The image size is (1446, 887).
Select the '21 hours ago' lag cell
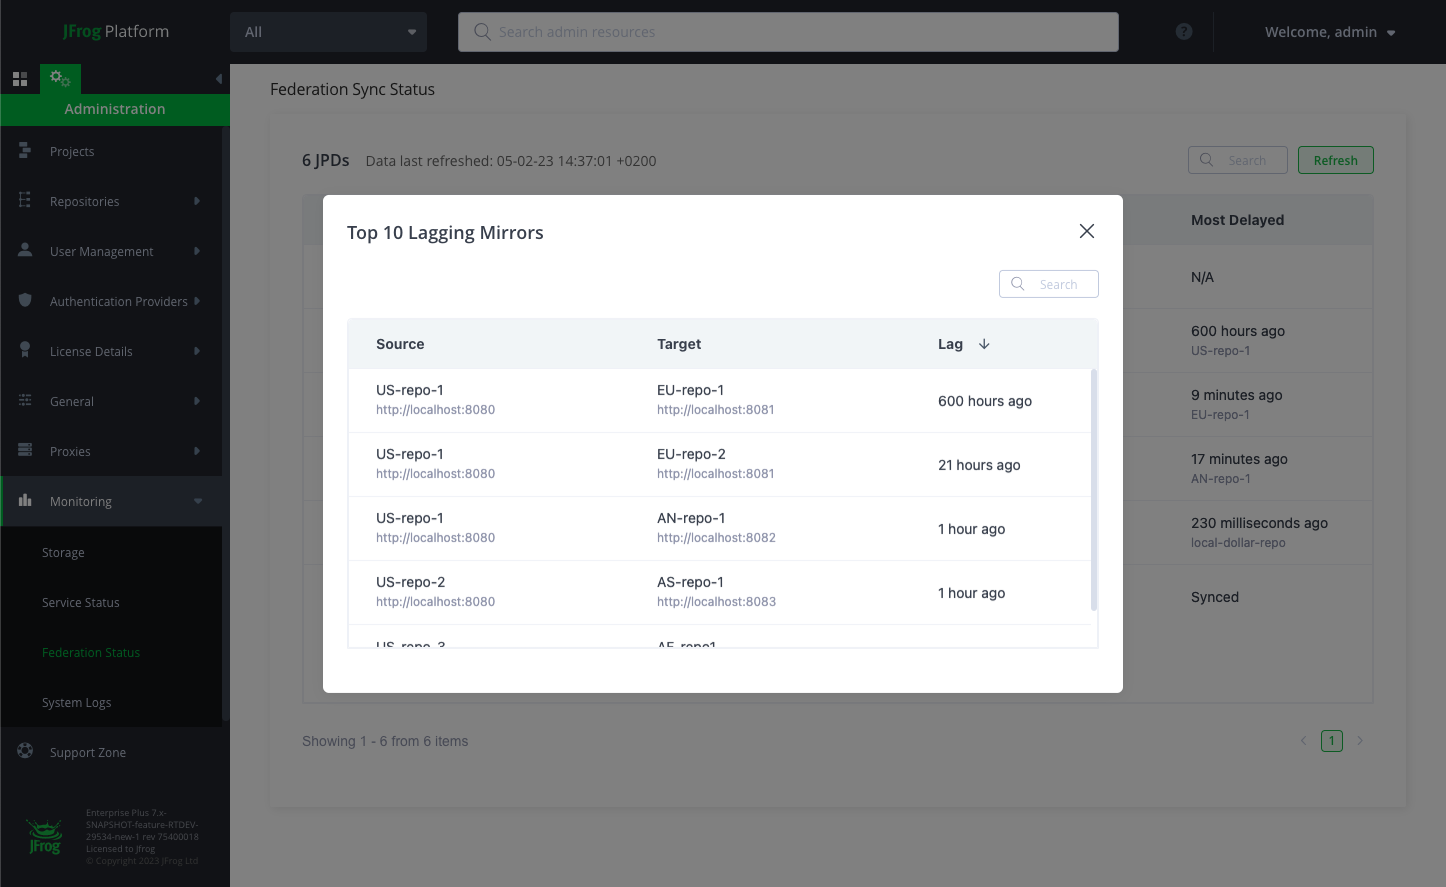pyautogui.click(x=979, y=465)
